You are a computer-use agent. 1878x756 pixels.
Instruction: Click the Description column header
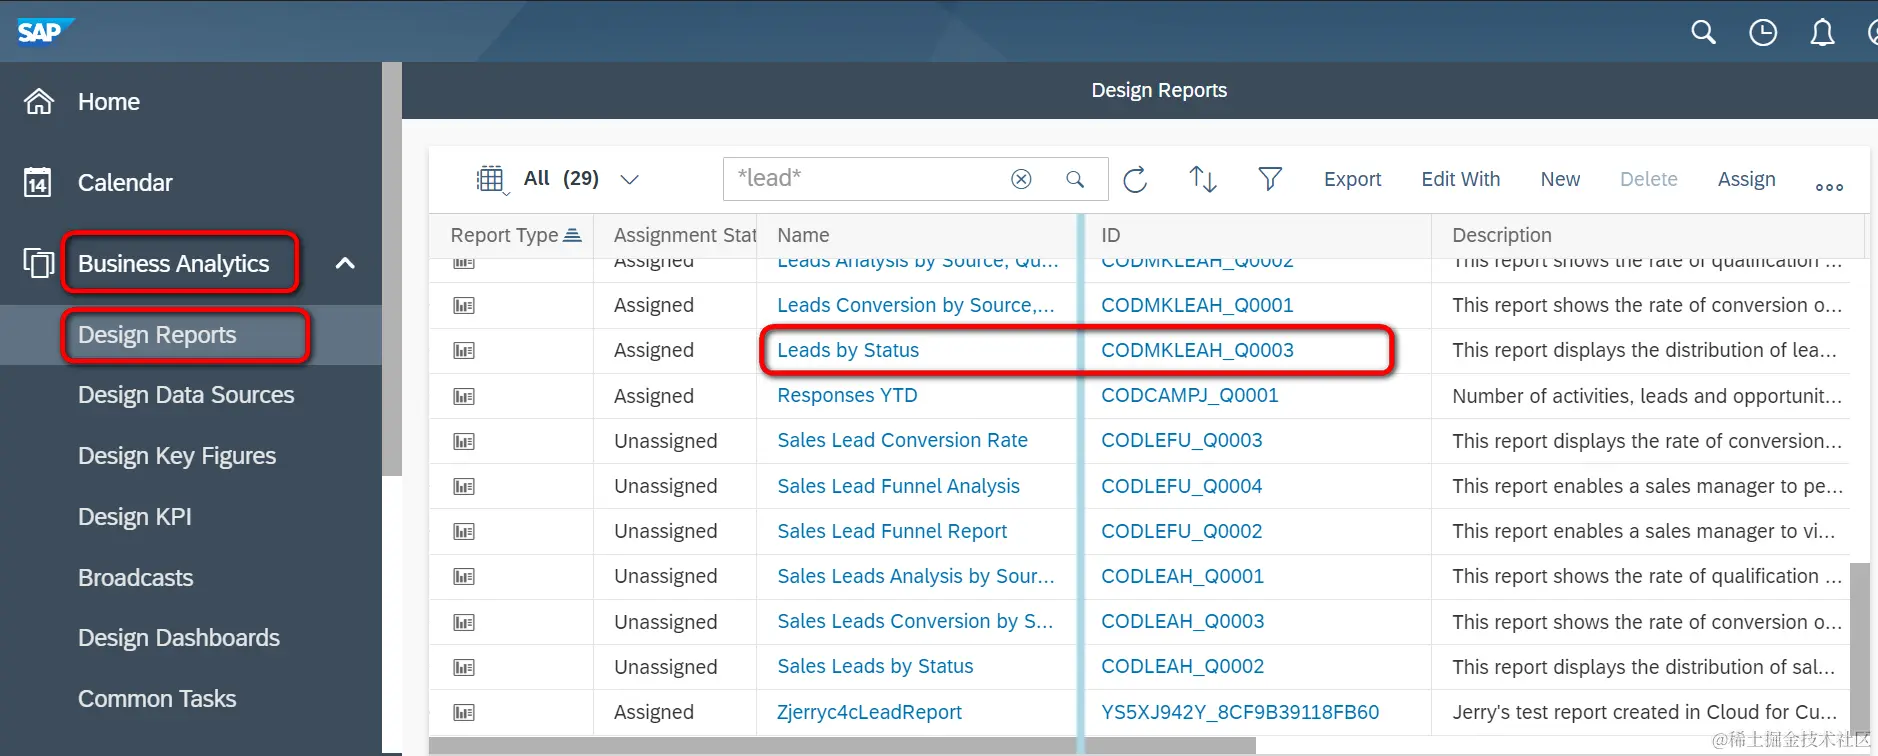pyautogui.click(x=1502, y=235)
